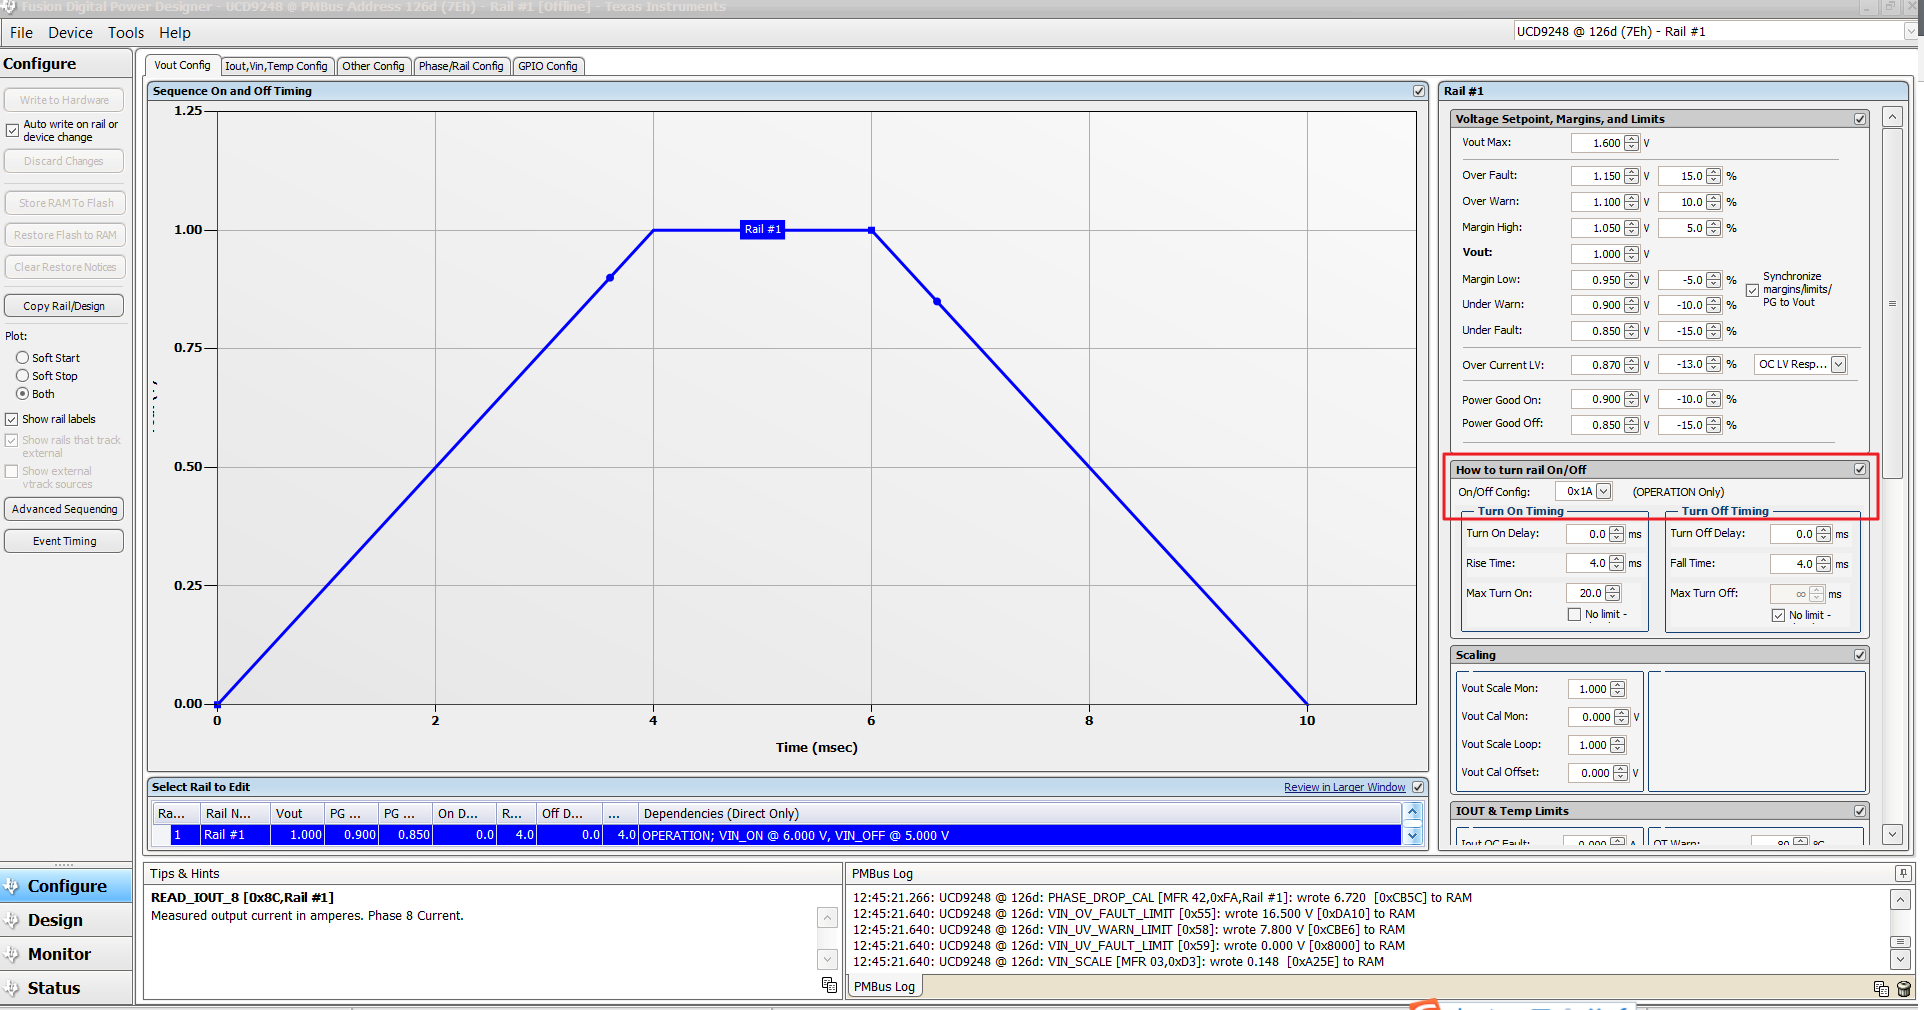The image size is (1924, 1010).
Task: Collapse the IOUT & Temp Limits section
Action: coord(1860,811)
